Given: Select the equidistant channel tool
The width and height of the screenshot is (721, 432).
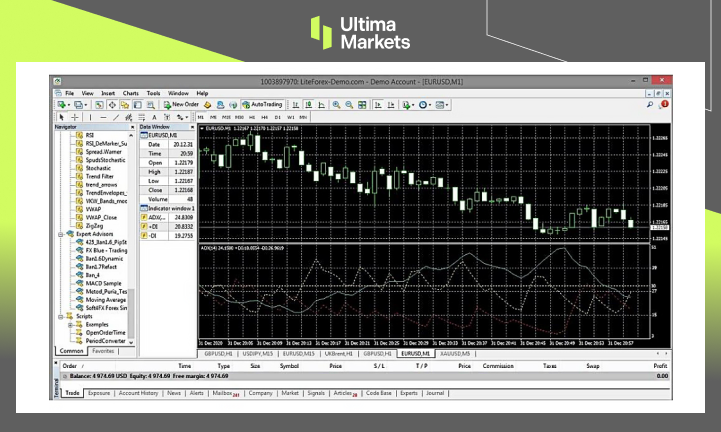Looking at the screenshot, I should tap(128, 117).
